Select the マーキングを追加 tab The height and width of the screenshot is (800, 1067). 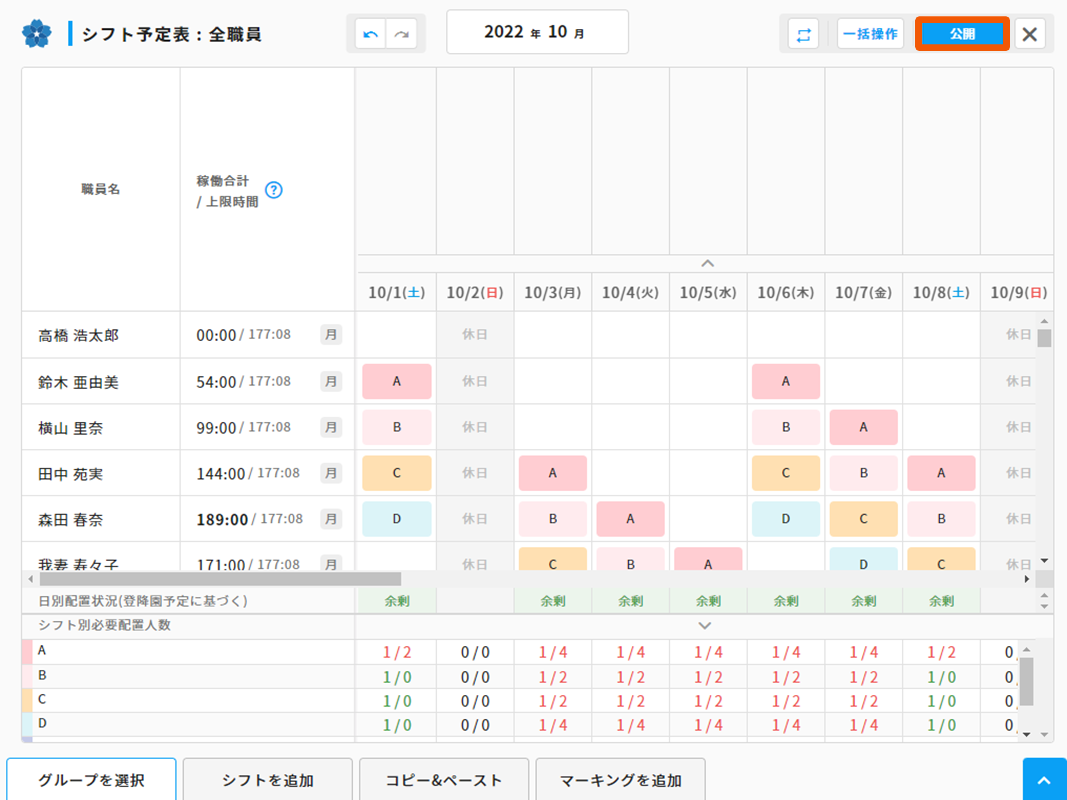[x=620, y=780]
